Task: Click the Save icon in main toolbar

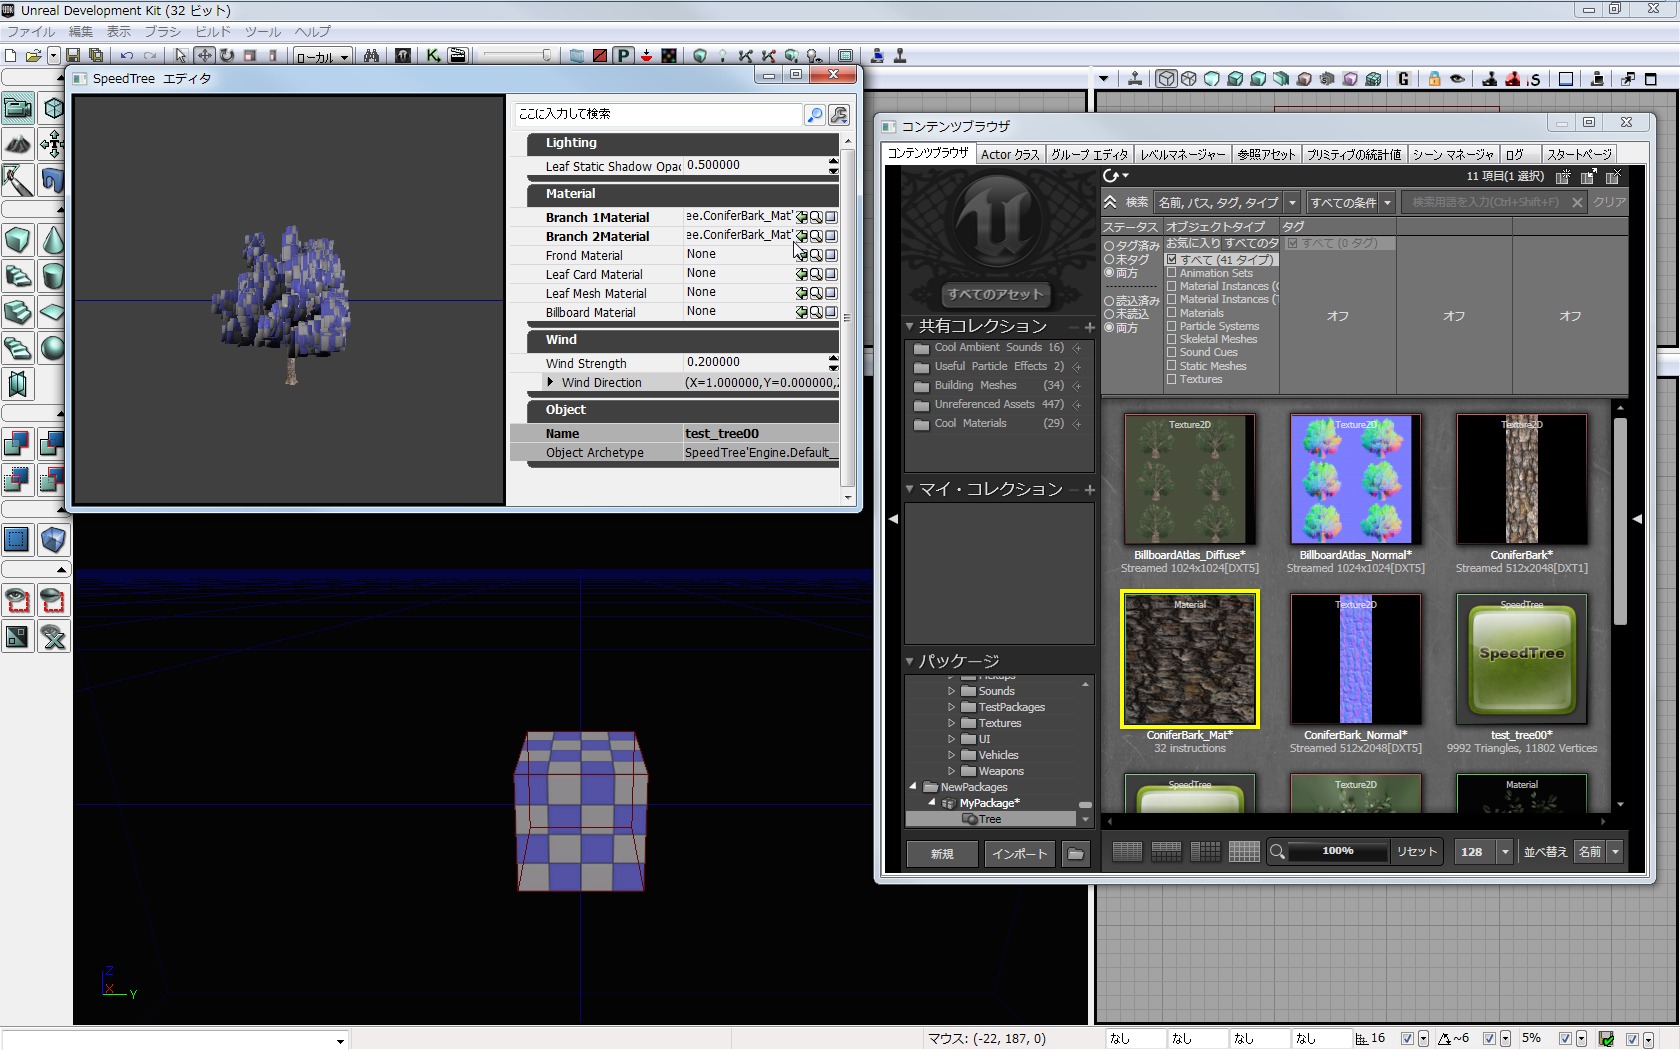Action: pyautogui.click(x=73, y=56)
